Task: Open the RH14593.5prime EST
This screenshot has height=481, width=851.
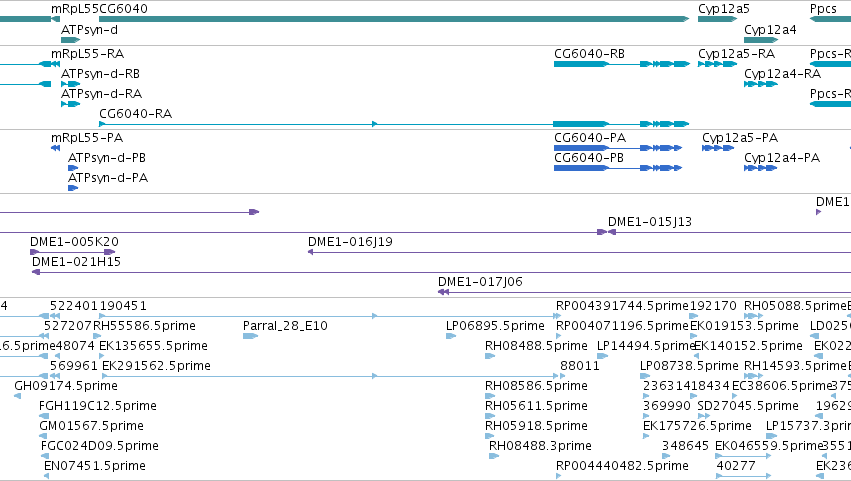Action: coord(752,376)
